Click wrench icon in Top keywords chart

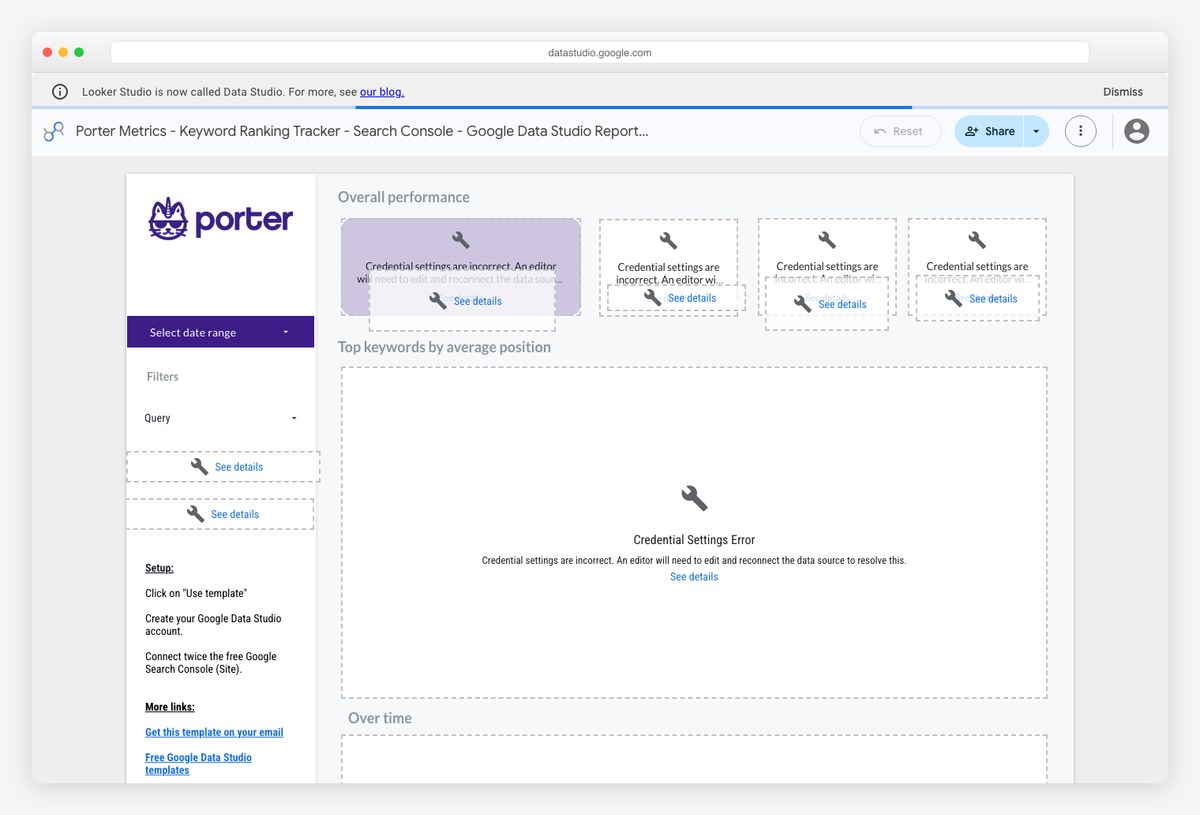click(694, 498)
